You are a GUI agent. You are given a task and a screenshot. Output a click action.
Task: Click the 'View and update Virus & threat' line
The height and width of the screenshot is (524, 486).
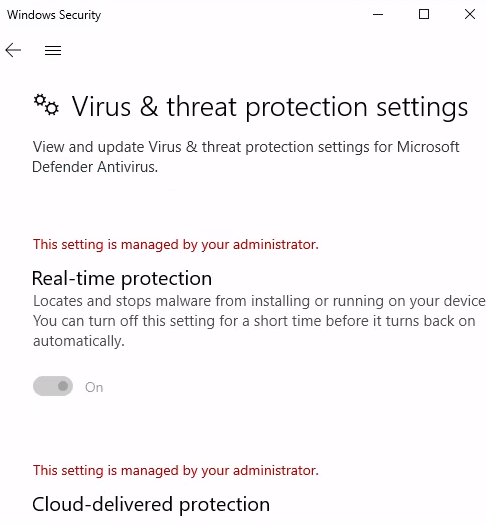(x=246, y=147)
